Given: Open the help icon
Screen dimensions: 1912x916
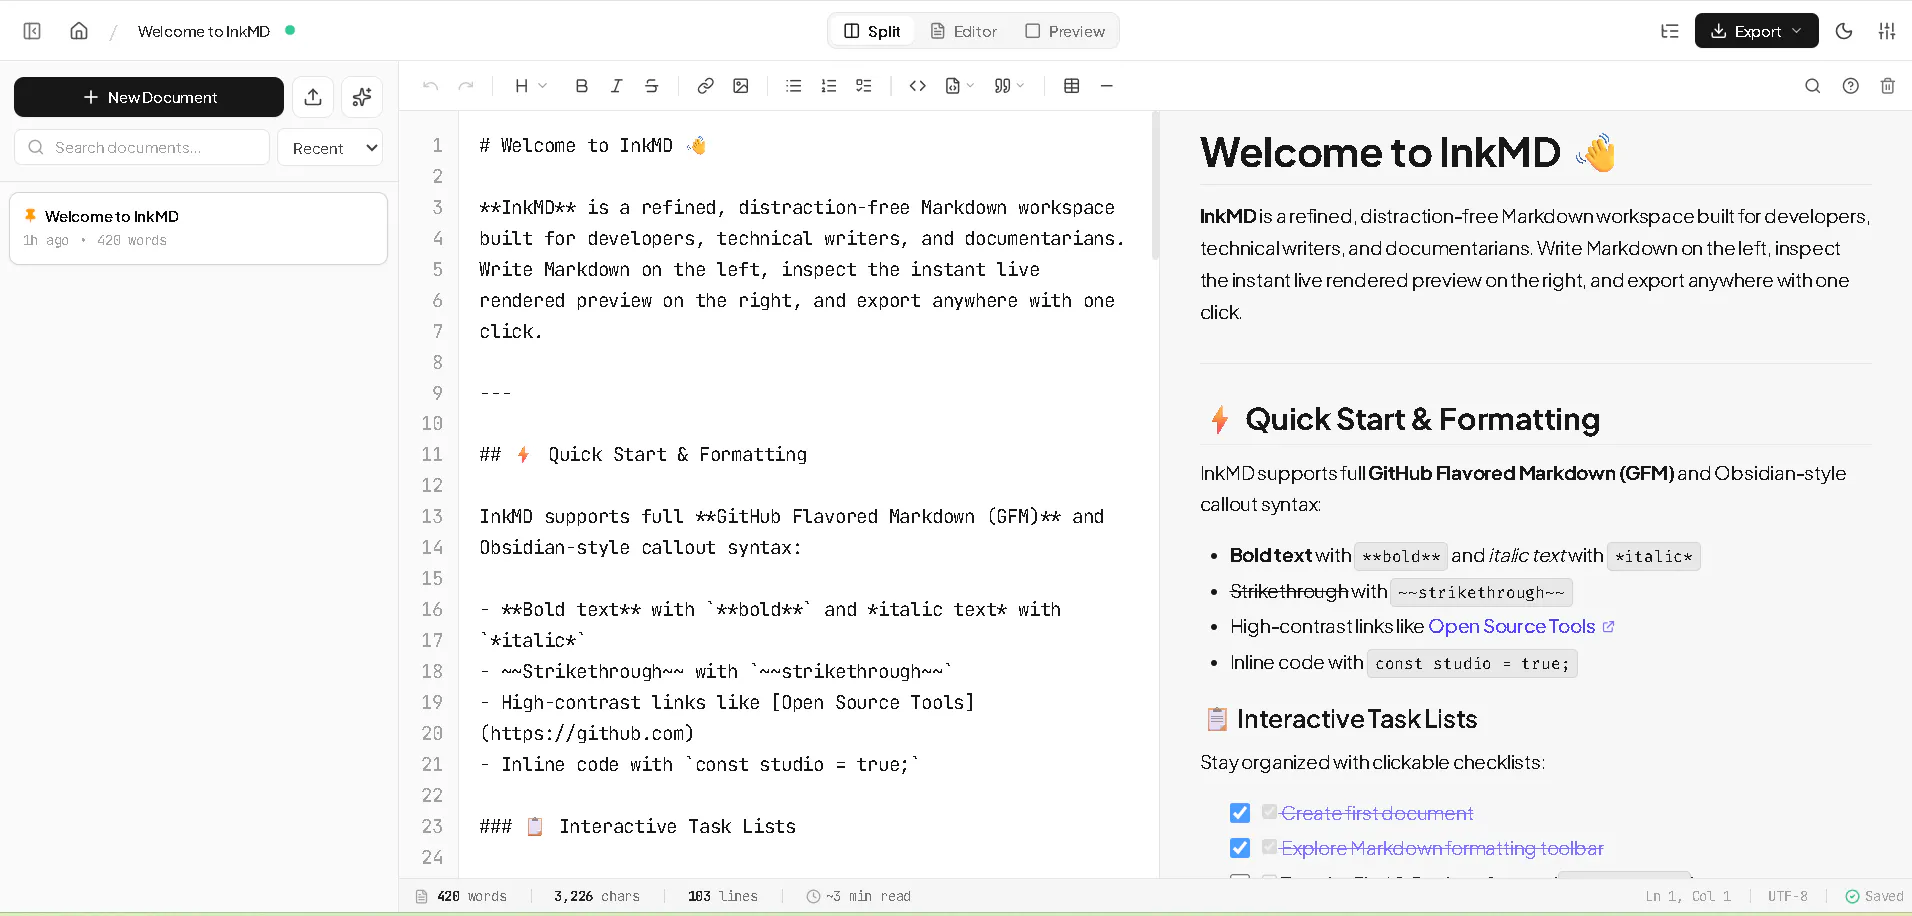Looking at the screenshot, I should click(x=1851, y=86).
